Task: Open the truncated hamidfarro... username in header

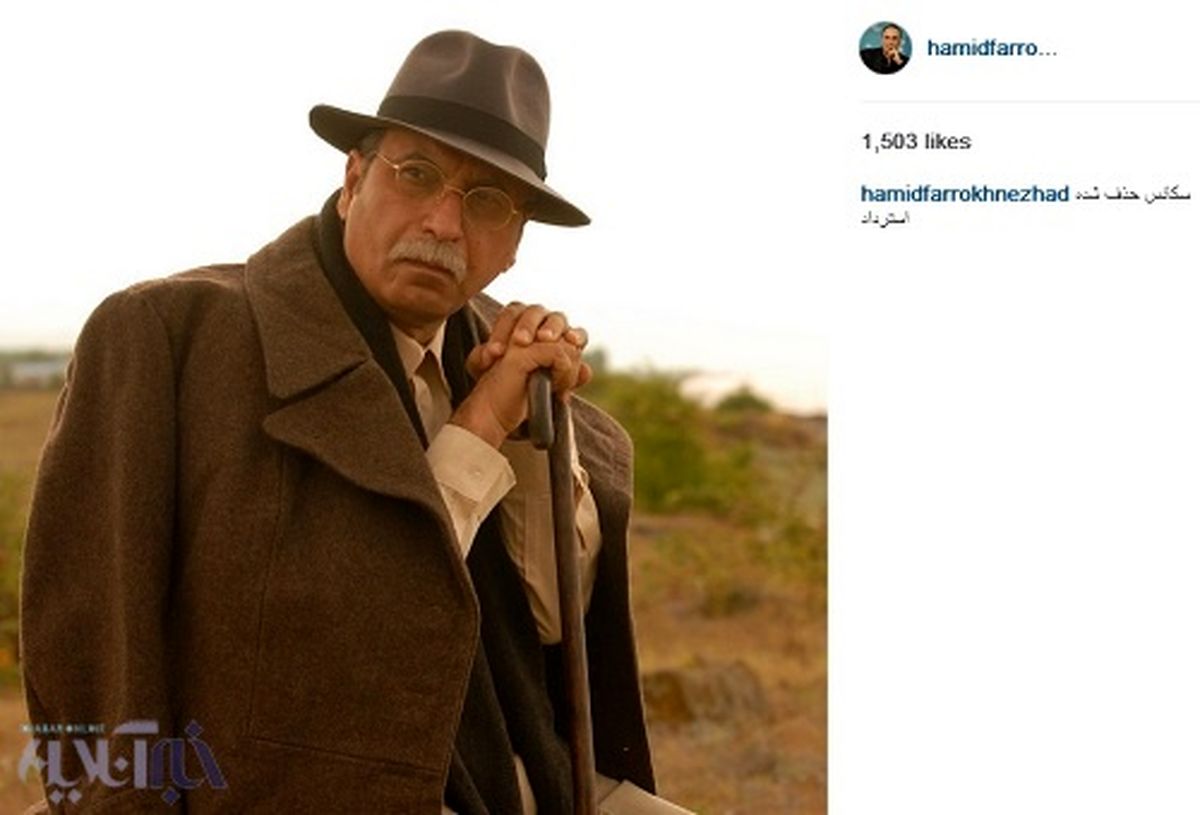Action: tap(991, 48)
